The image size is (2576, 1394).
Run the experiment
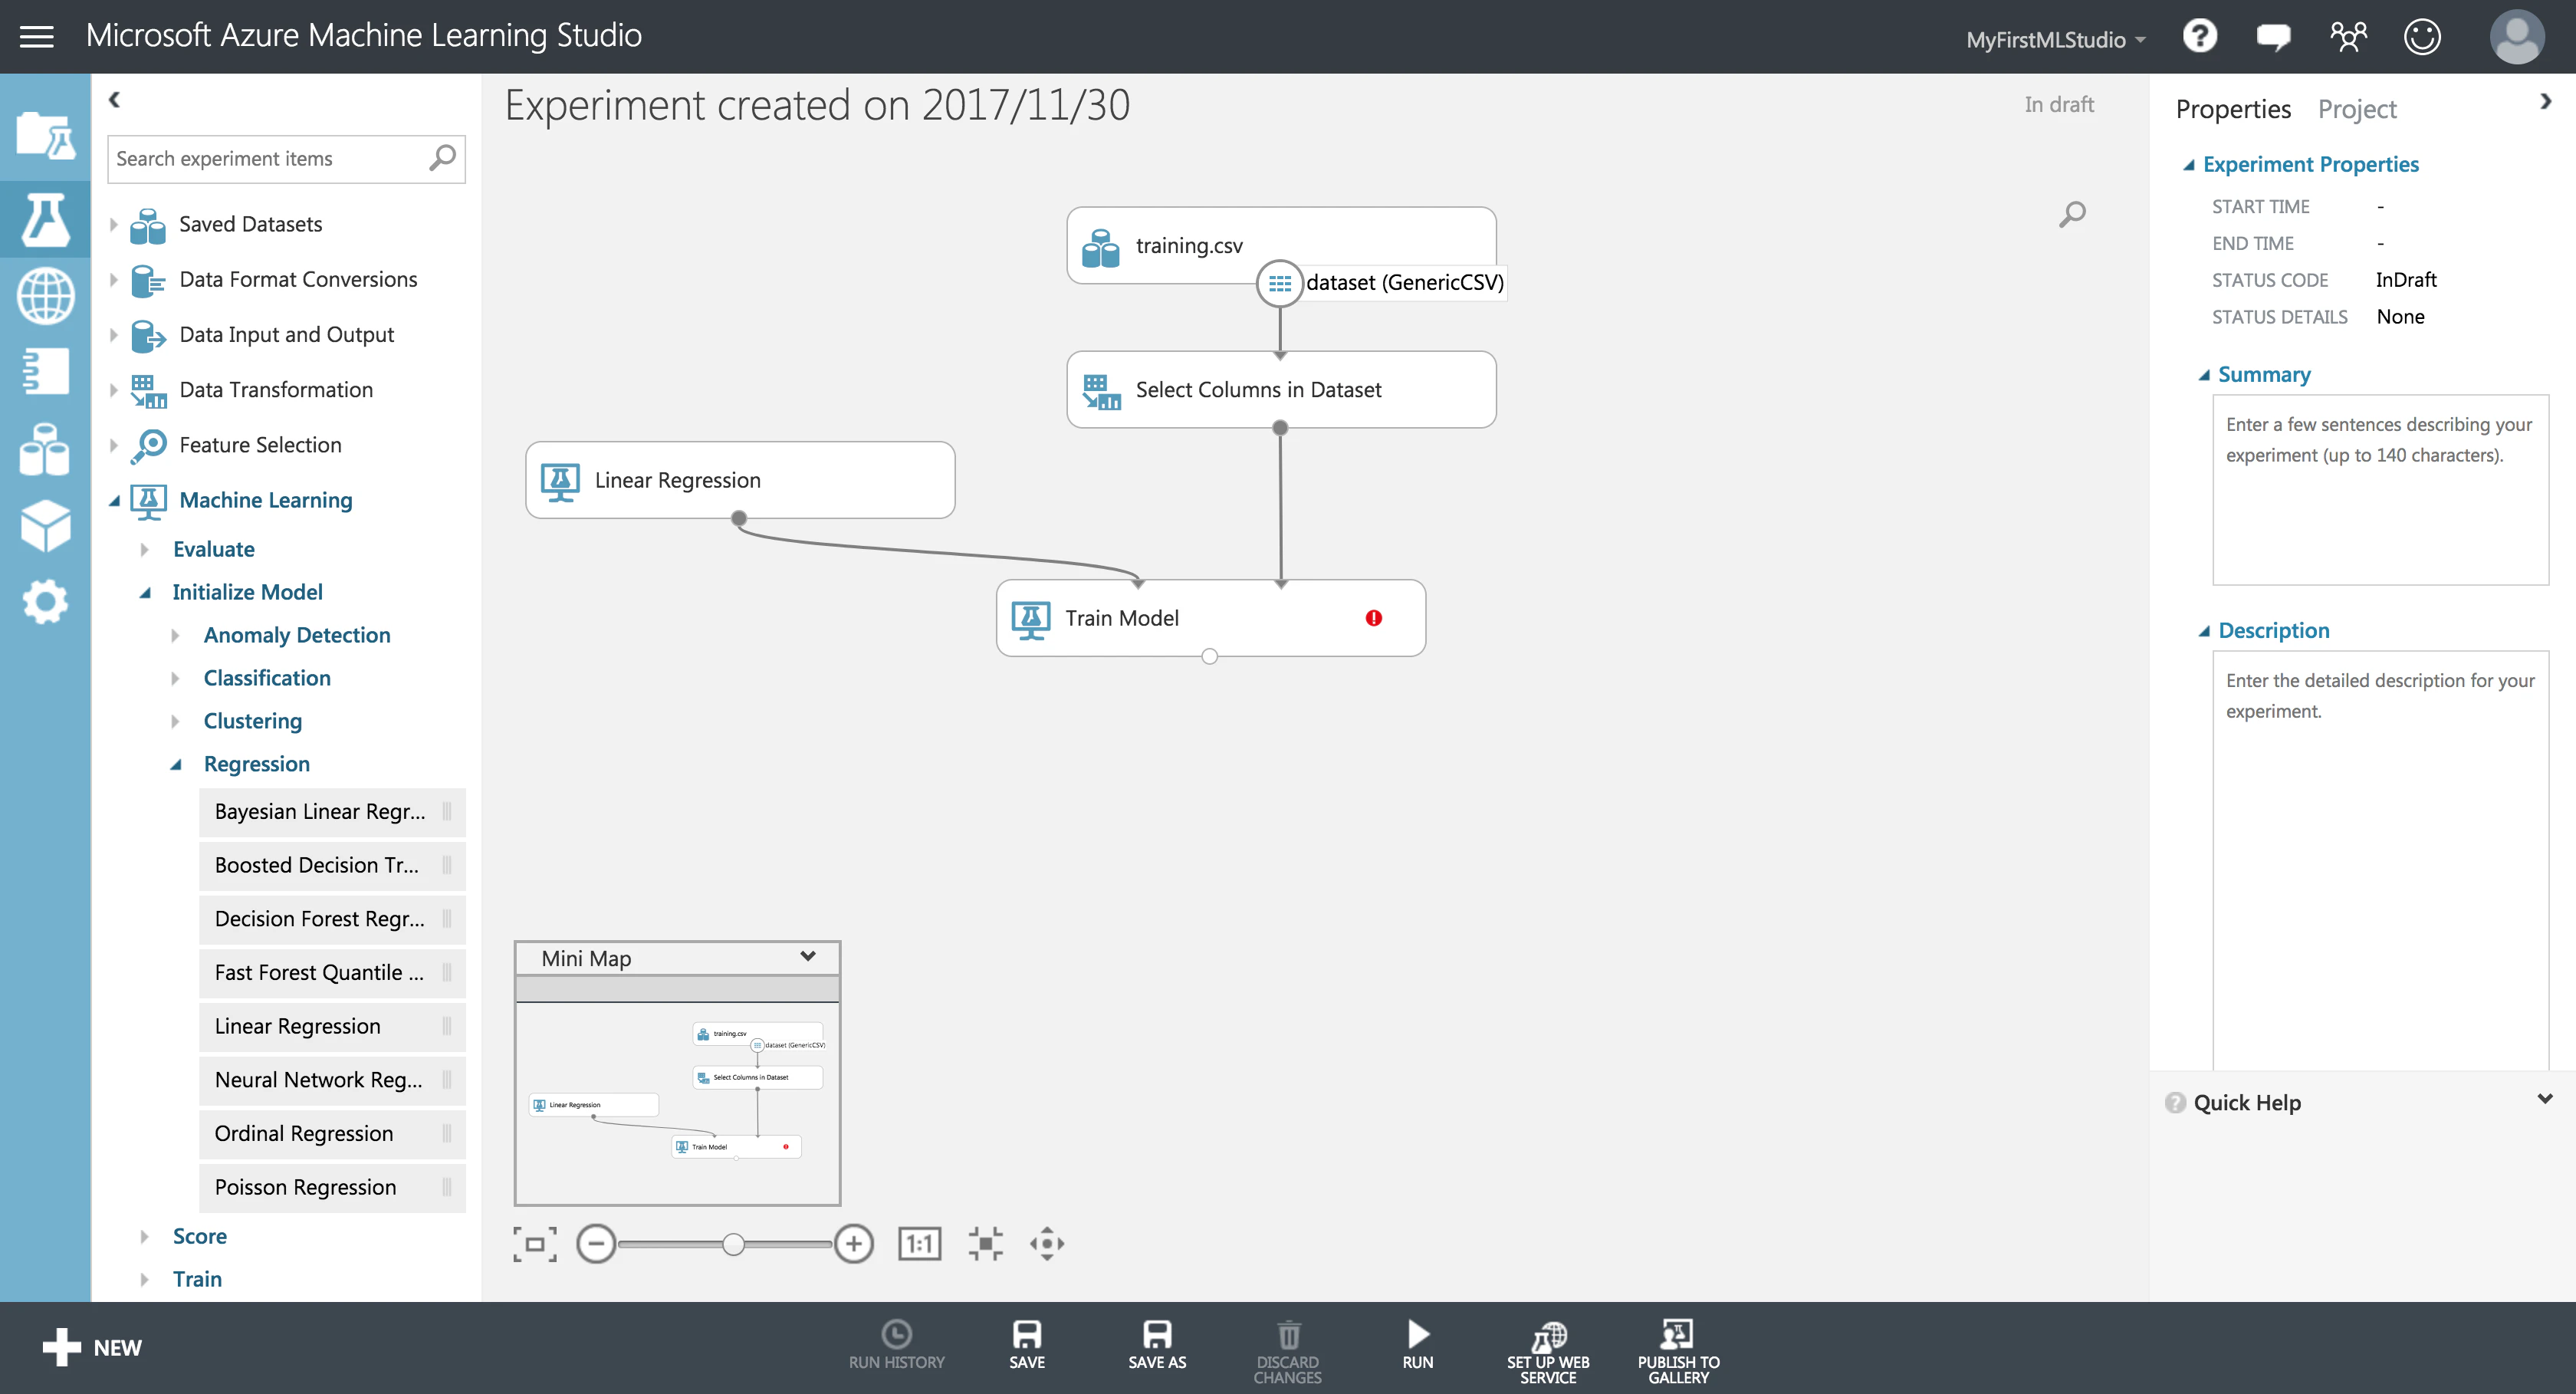coord(1417,1345)
